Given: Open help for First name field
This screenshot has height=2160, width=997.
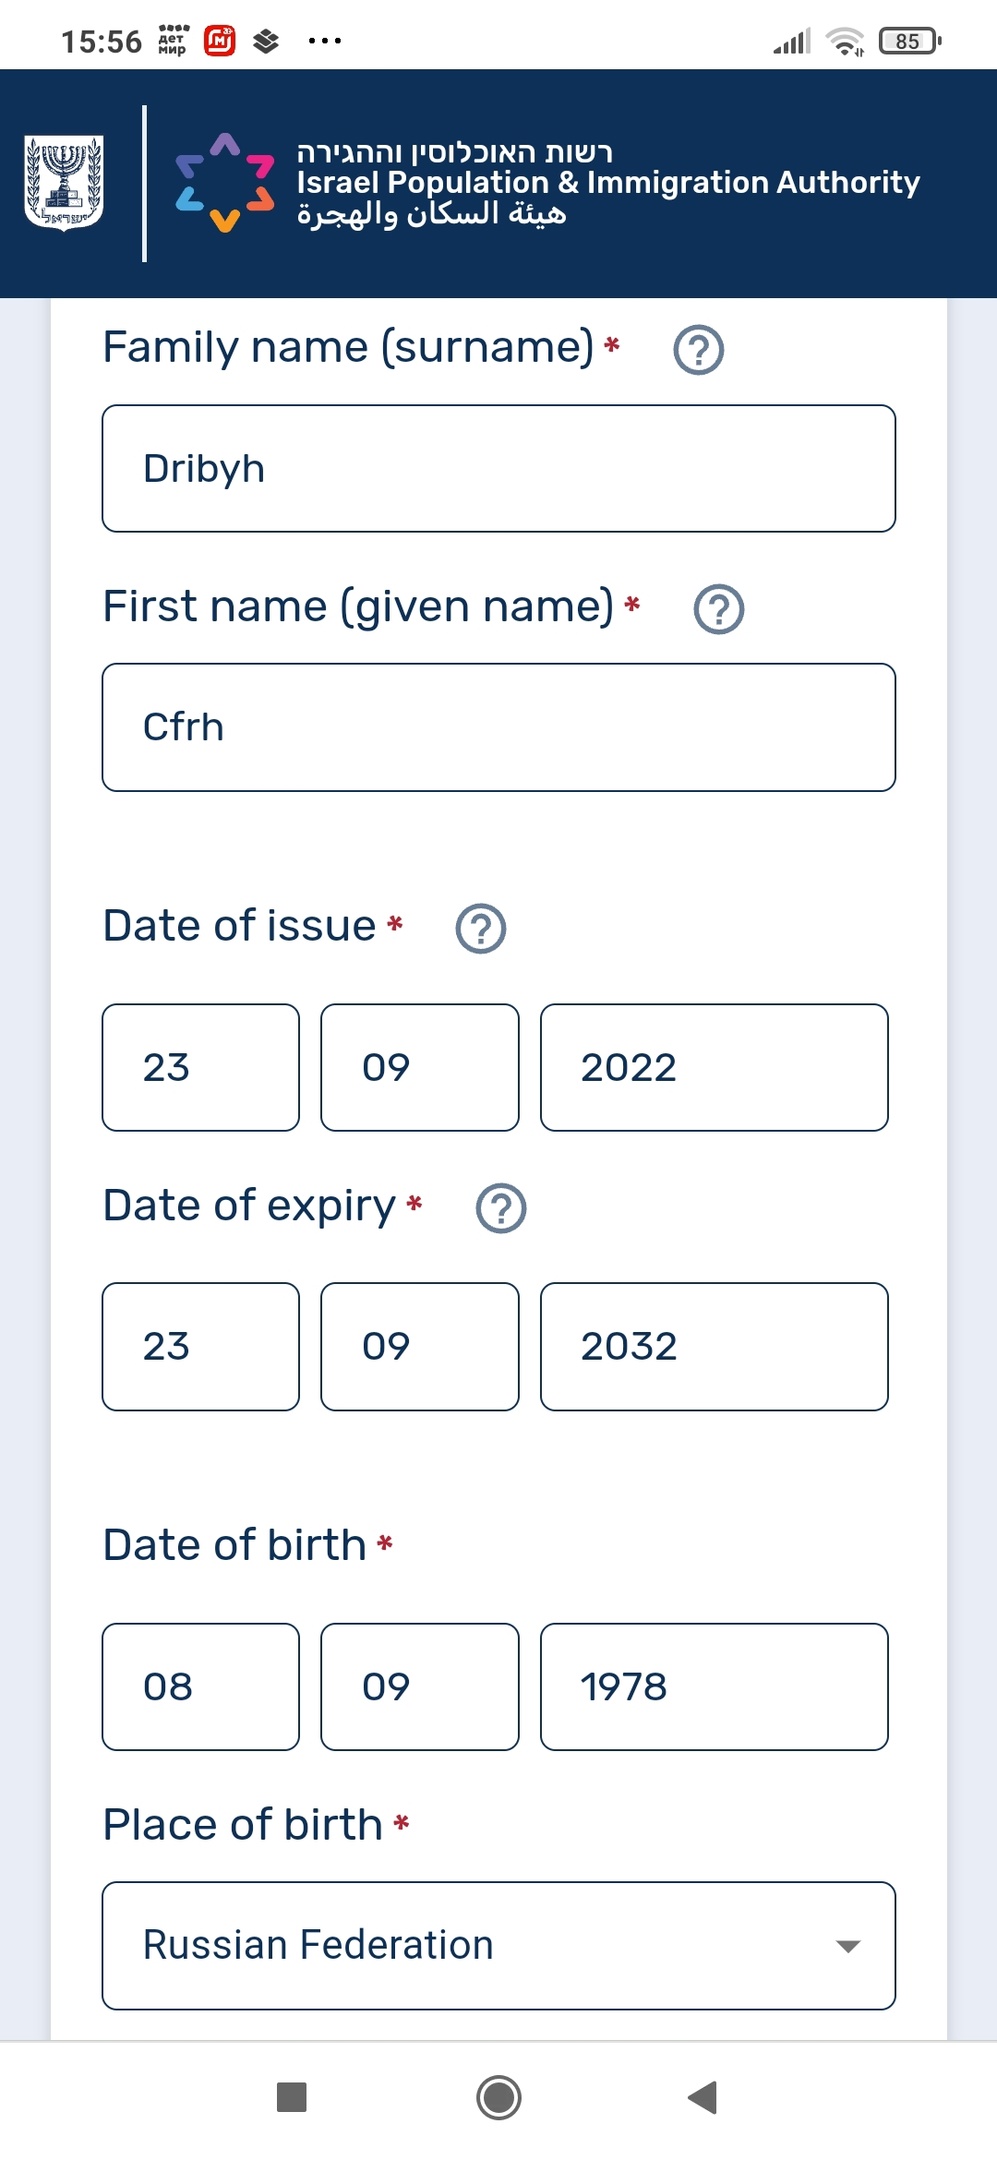Looking at the screenshot, I should point(718,609).
